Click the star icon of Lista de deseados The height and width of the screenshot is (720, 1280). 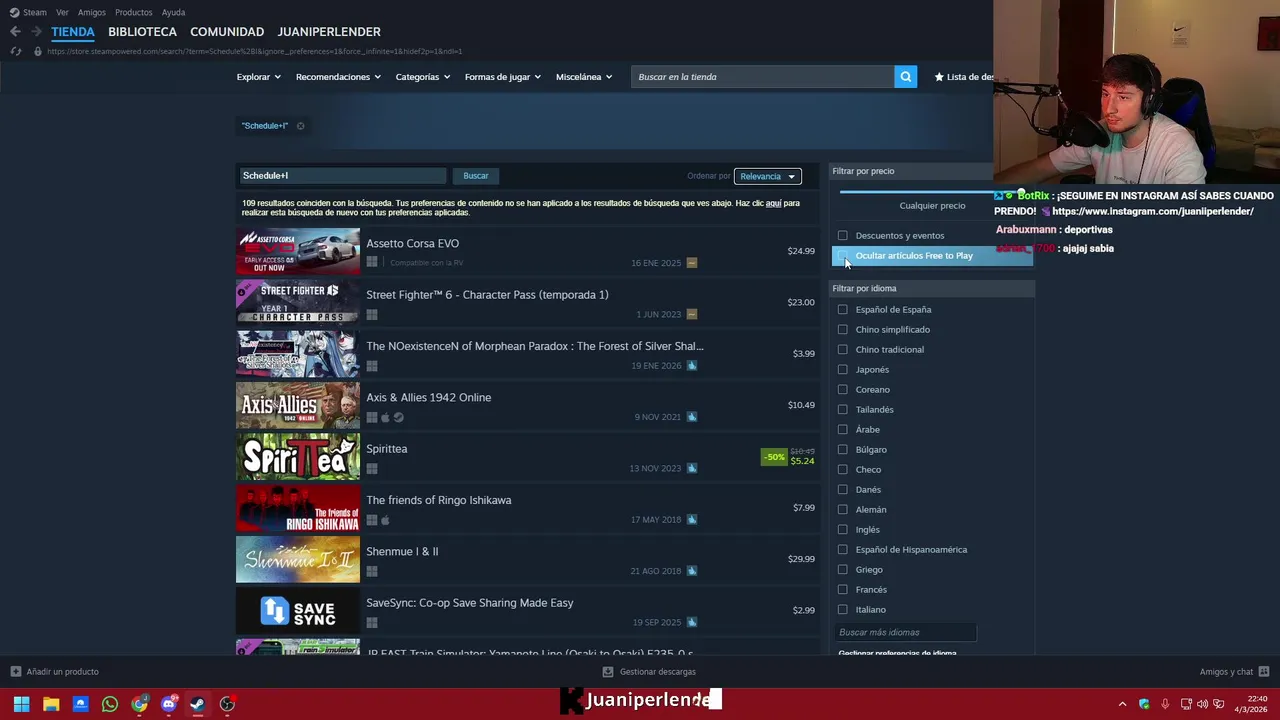pos(939,77)
